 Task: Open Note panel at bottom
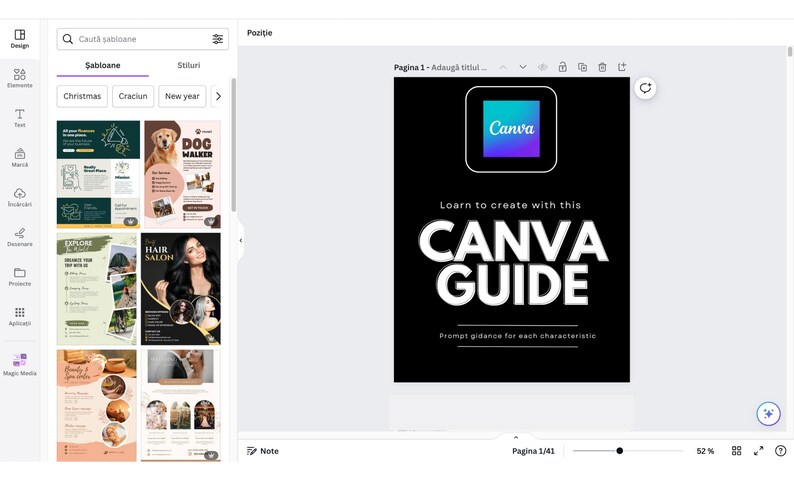262,451
